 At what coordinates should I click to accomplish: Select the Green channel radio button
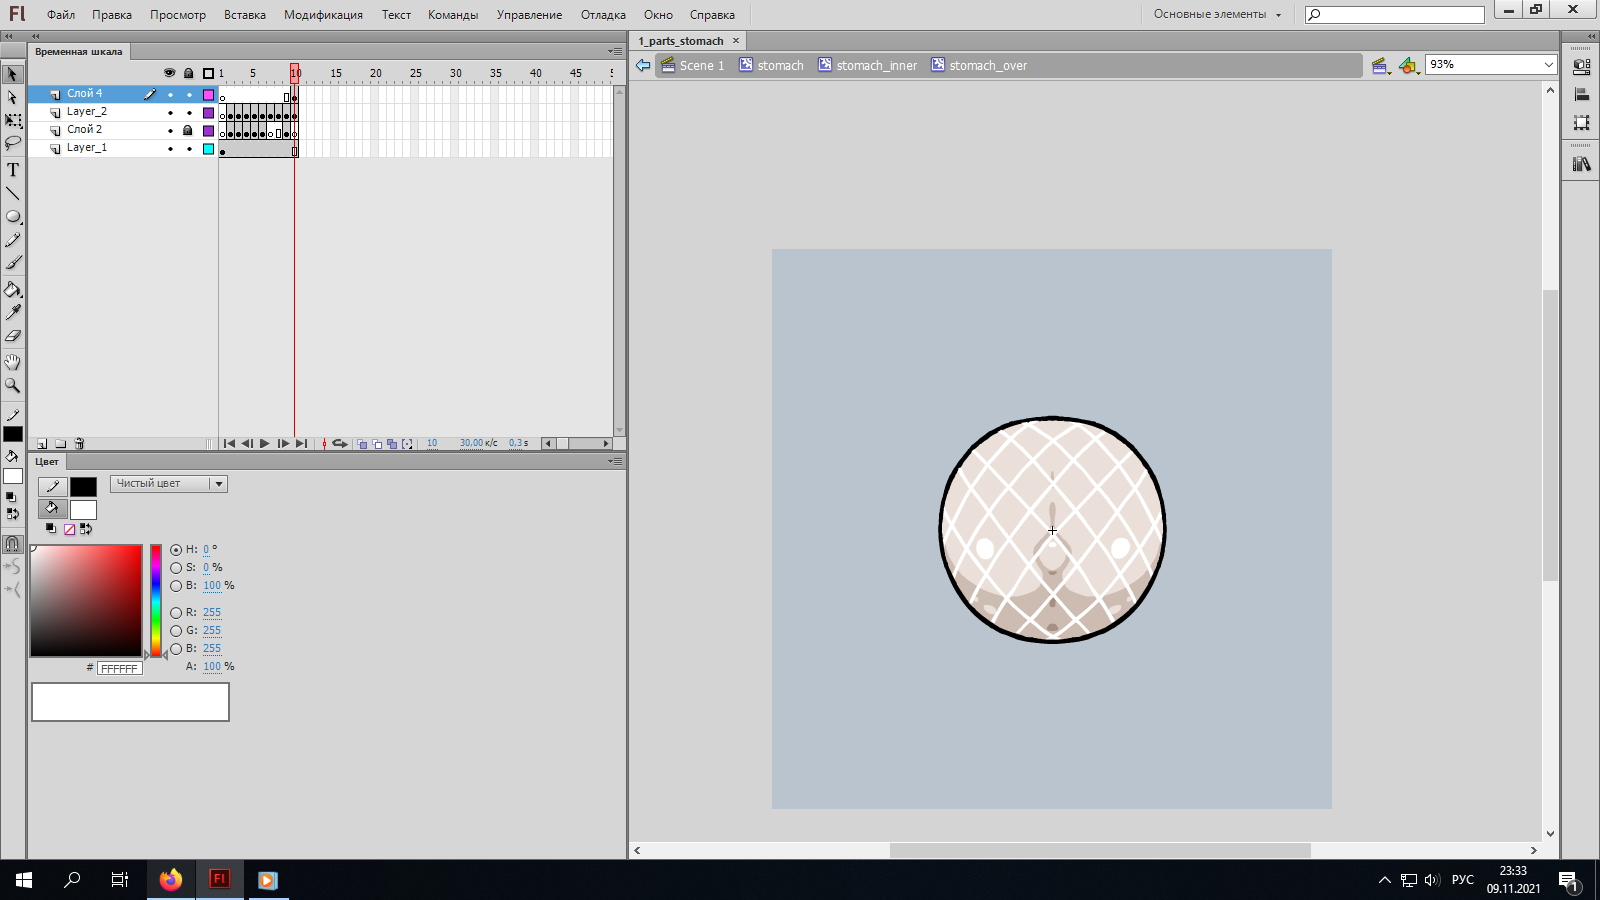pos(176,631)
